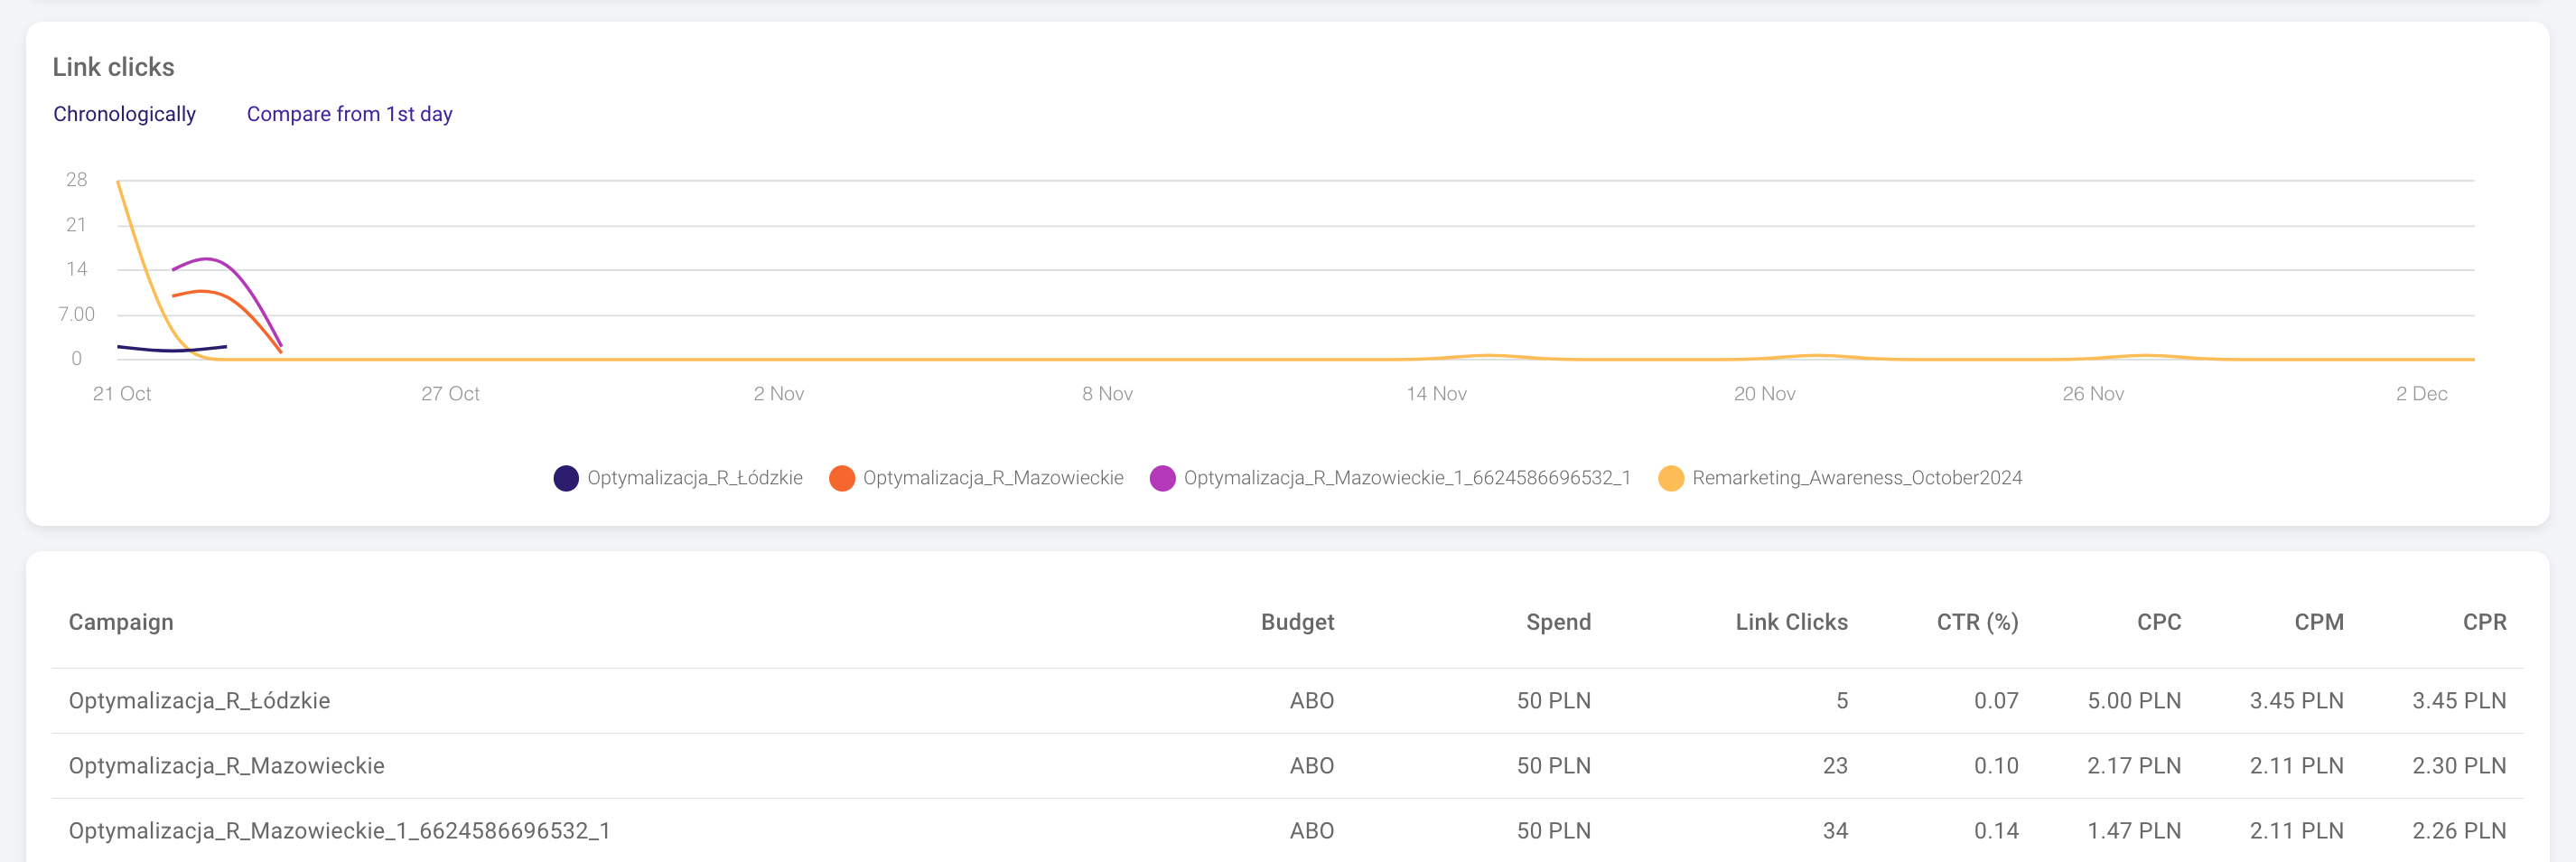Screen dimensions: 2576x862
Task: Click the Optymalizacja_R_Mazowieckie legend label
Action: [992, 478]
